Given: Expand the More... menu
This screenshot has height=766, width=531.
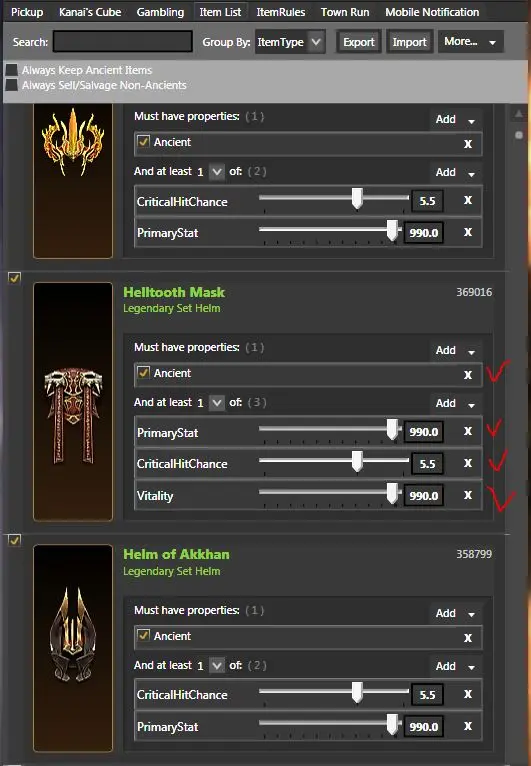Looking at the screenshot, I should click(470, 42).
